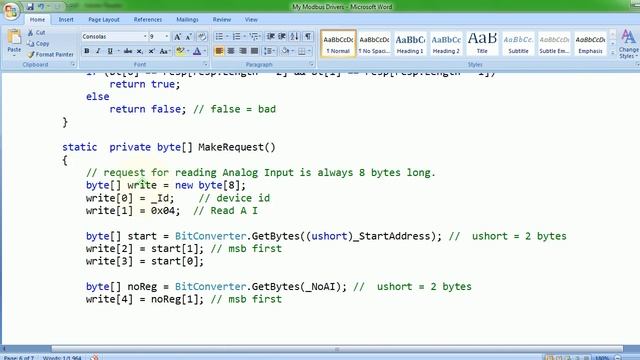Image resolution: width=640 pixels, height=360 pixels.
Task: Apply the Subtitle style
Action: (x=518, y=43)
